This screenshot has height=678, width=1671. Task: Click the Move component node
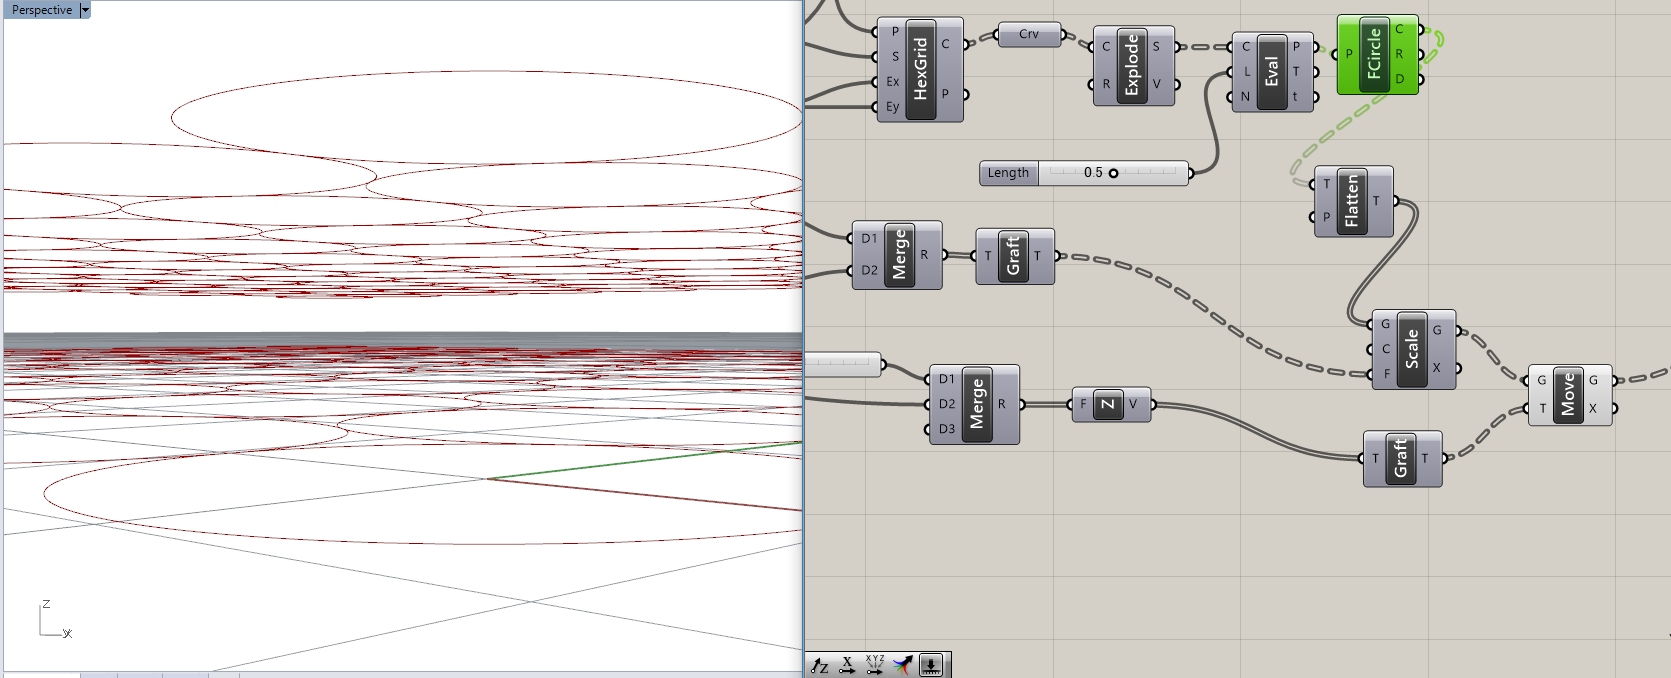click(1567, 394)
